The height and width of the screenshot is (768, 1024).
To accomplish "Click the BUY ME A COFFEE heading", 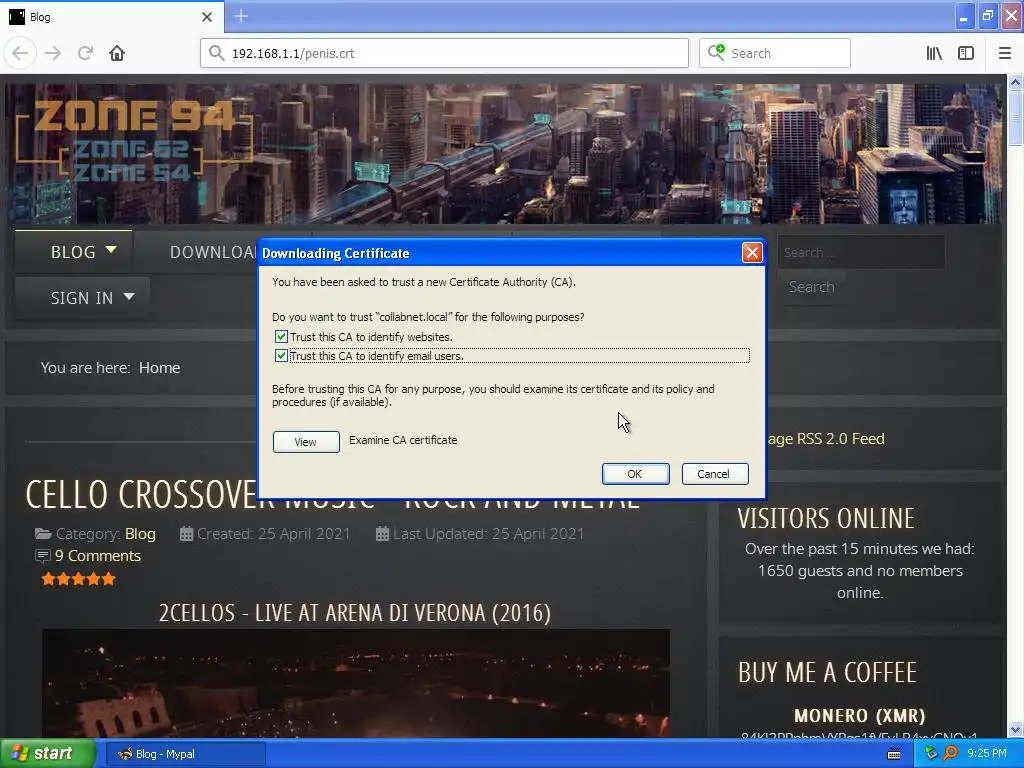I will tap(827, 672).
